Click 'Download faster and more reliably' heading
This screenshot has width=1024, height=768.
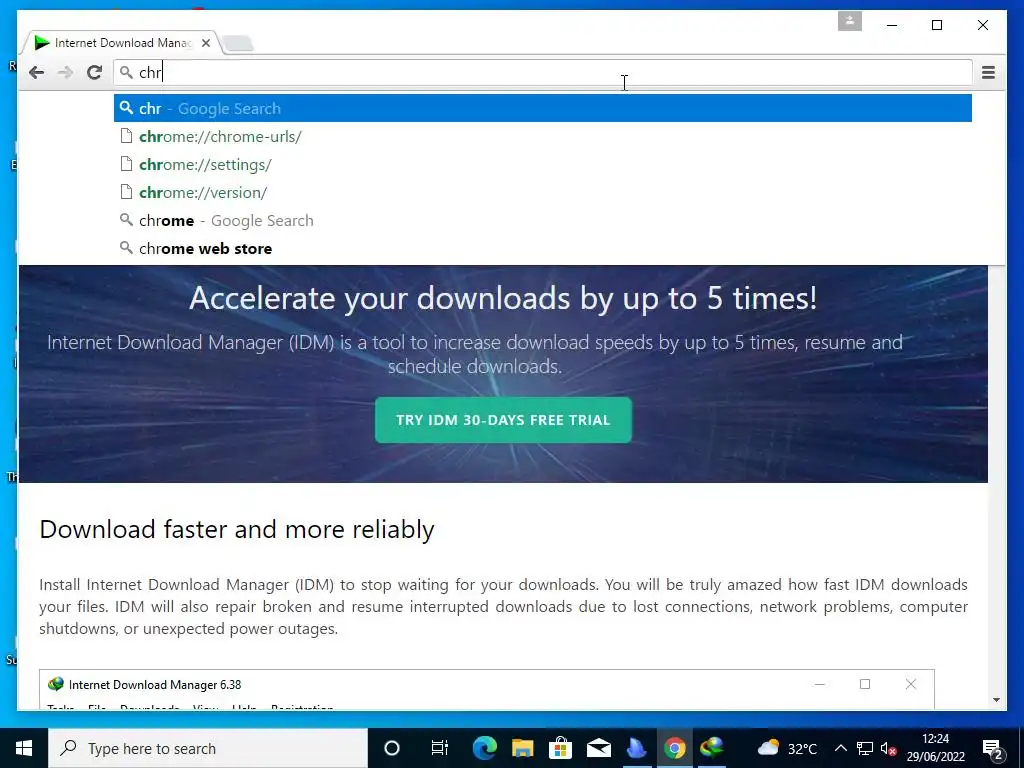click(x=236, y=530)
